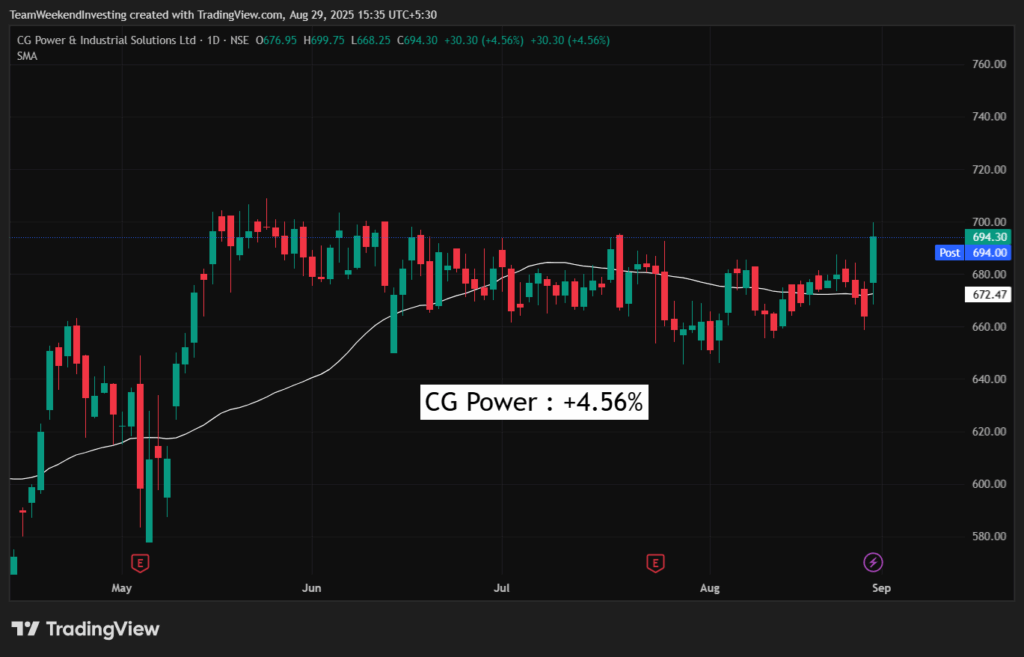Click the 640.00 price axis label
Viewport: 1024px width, 657px height.
[x=989, y=379]
